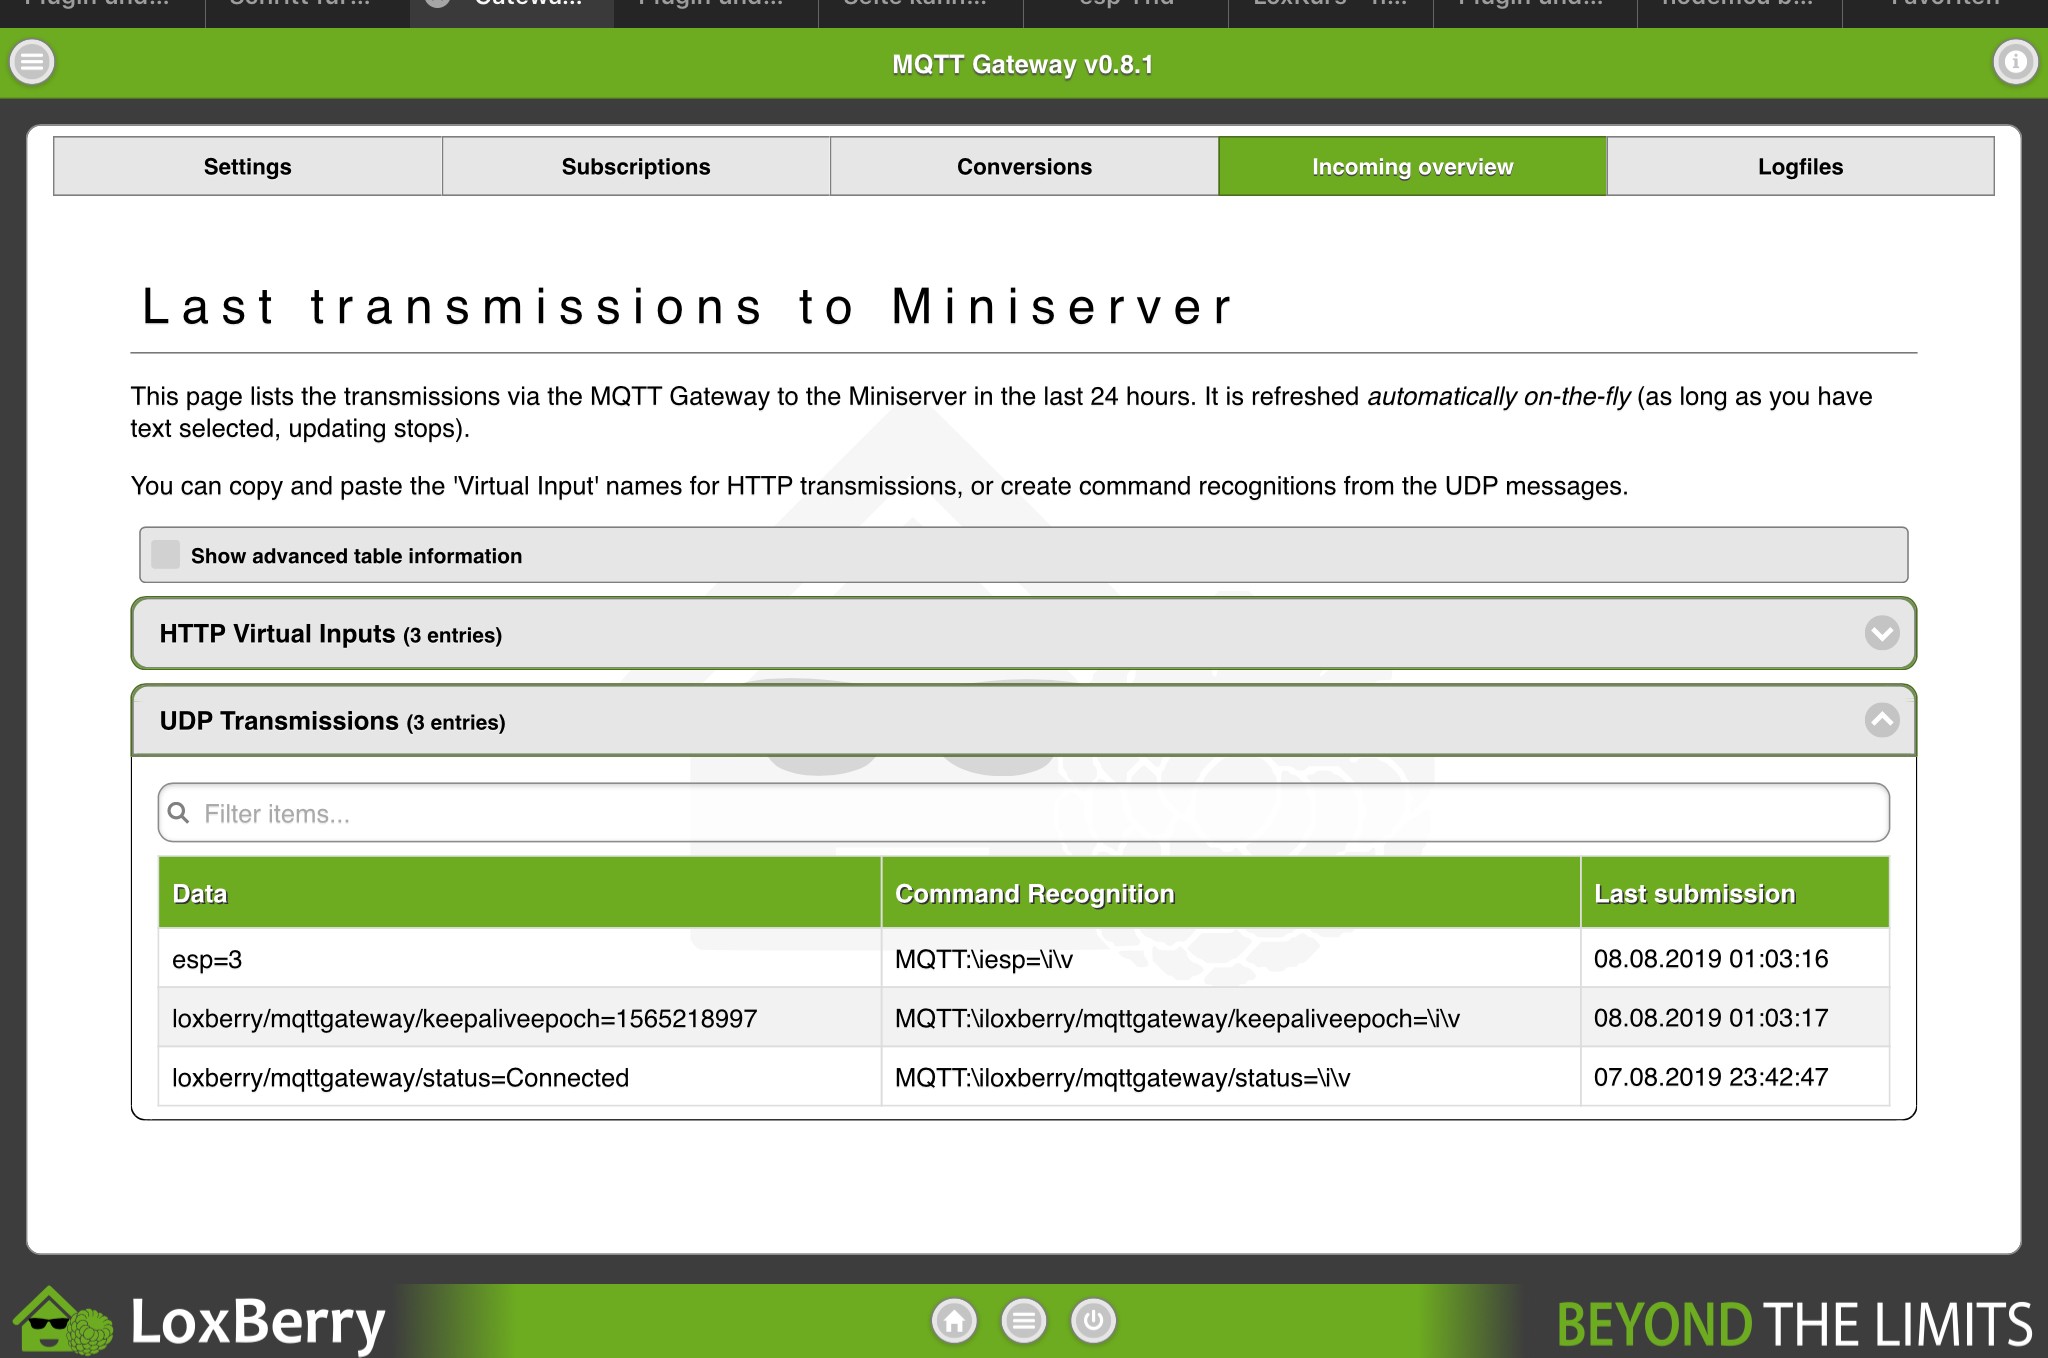This screenshot has width=2048, height=1358.
Task: Open the hamburger menu in header
Action: 32,62
